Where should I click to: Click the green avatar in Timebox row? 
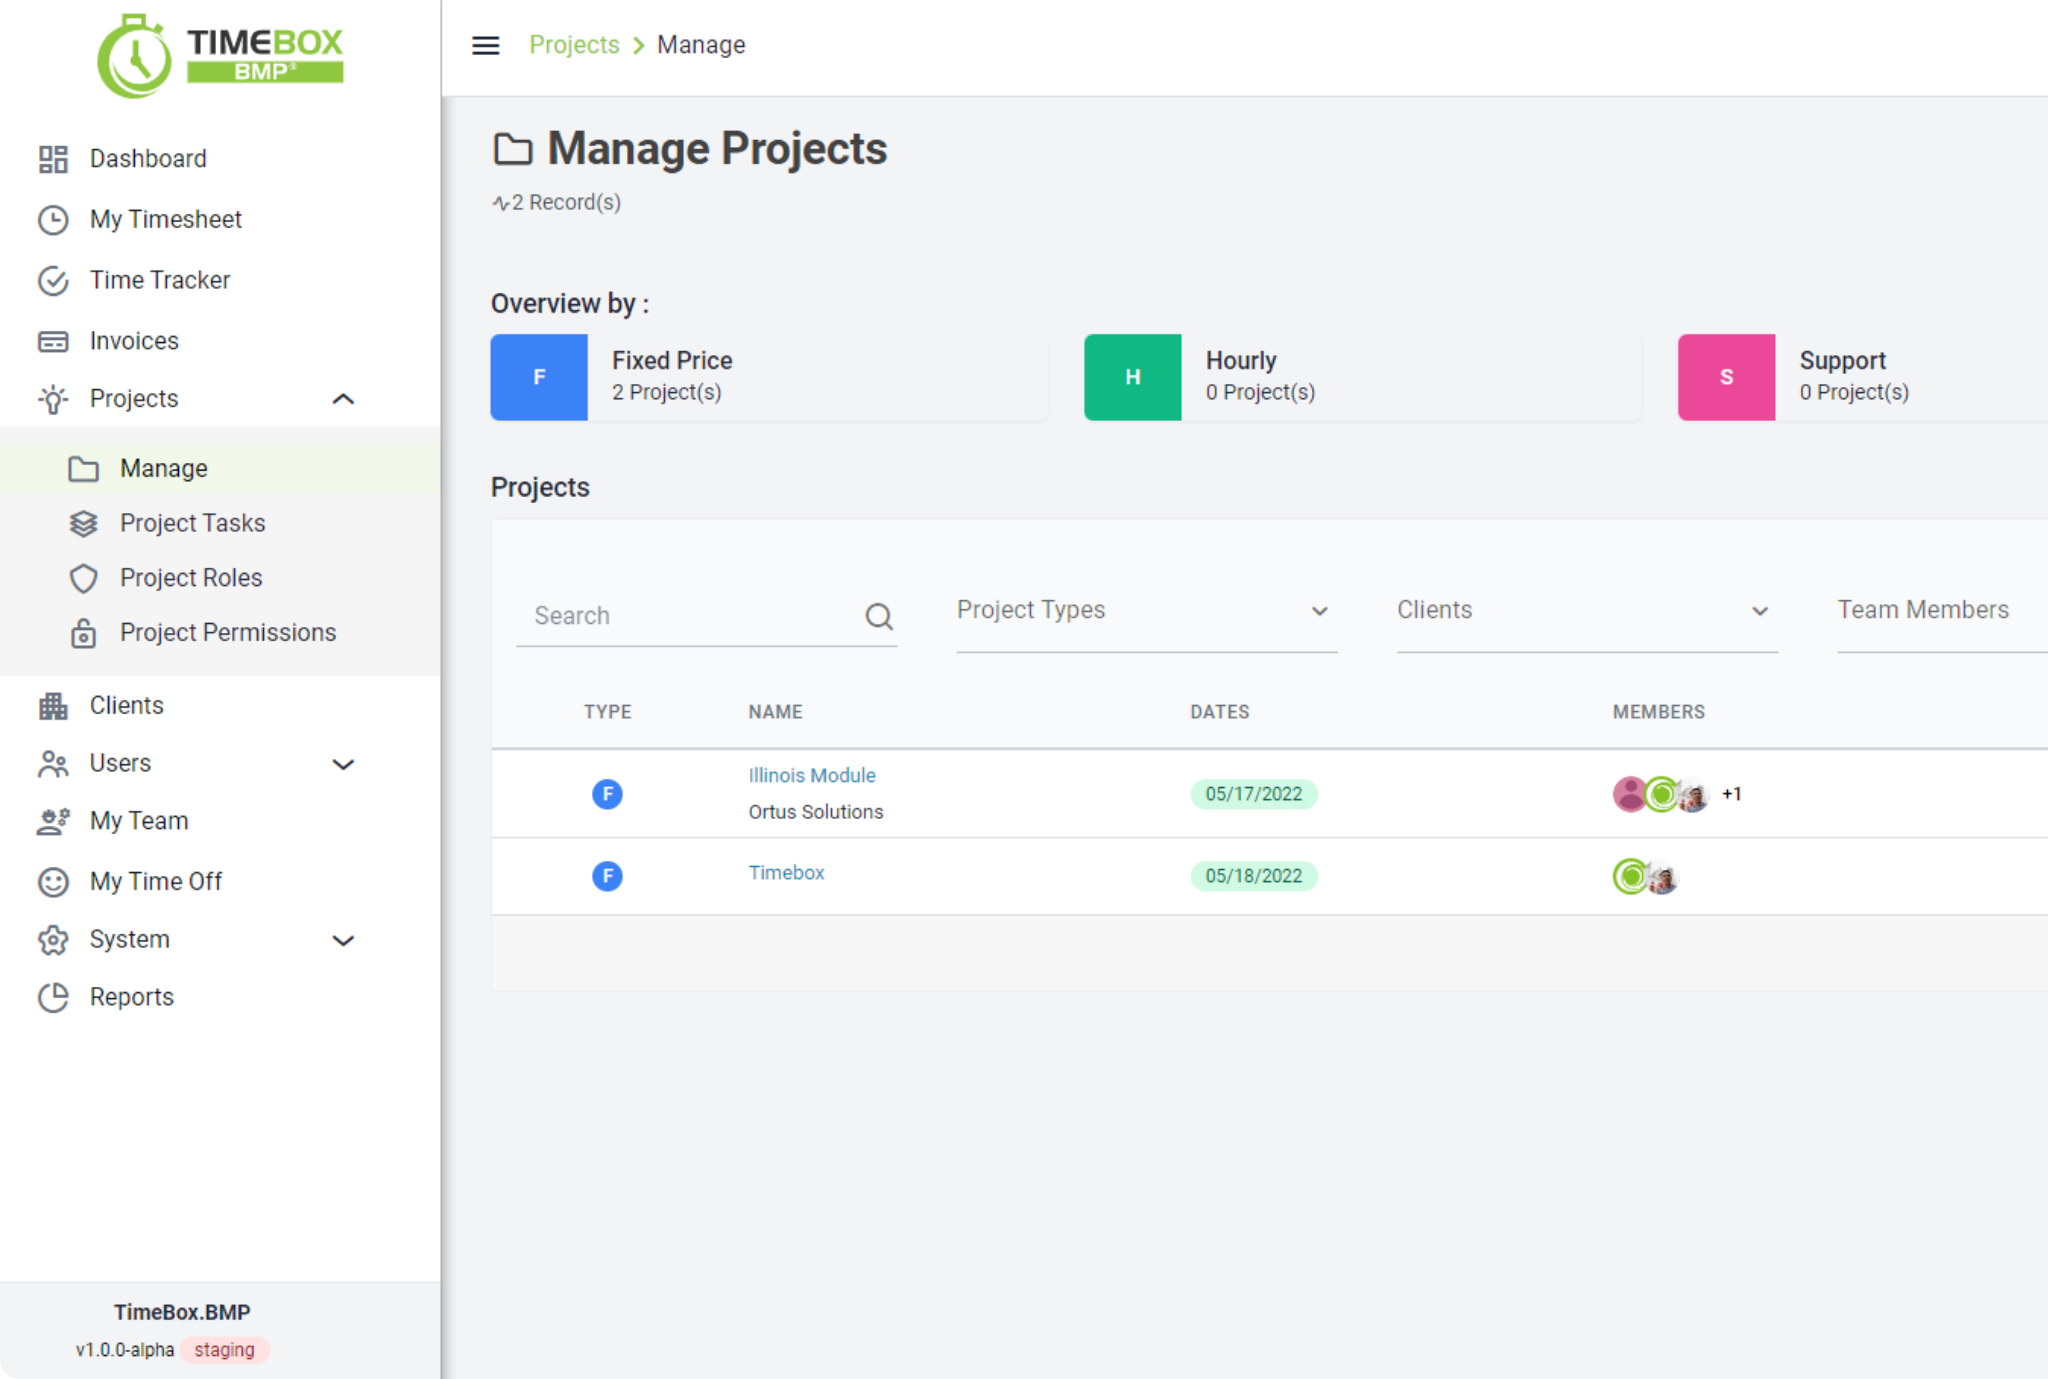pyautogui.click(x=1630, y=877)
